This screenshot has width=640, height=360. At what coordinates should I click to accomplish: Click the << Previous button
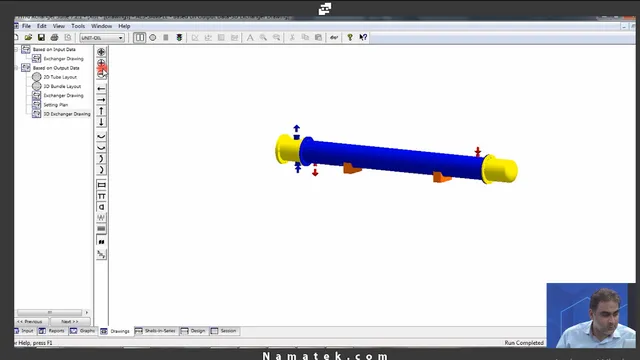[29, 322]
